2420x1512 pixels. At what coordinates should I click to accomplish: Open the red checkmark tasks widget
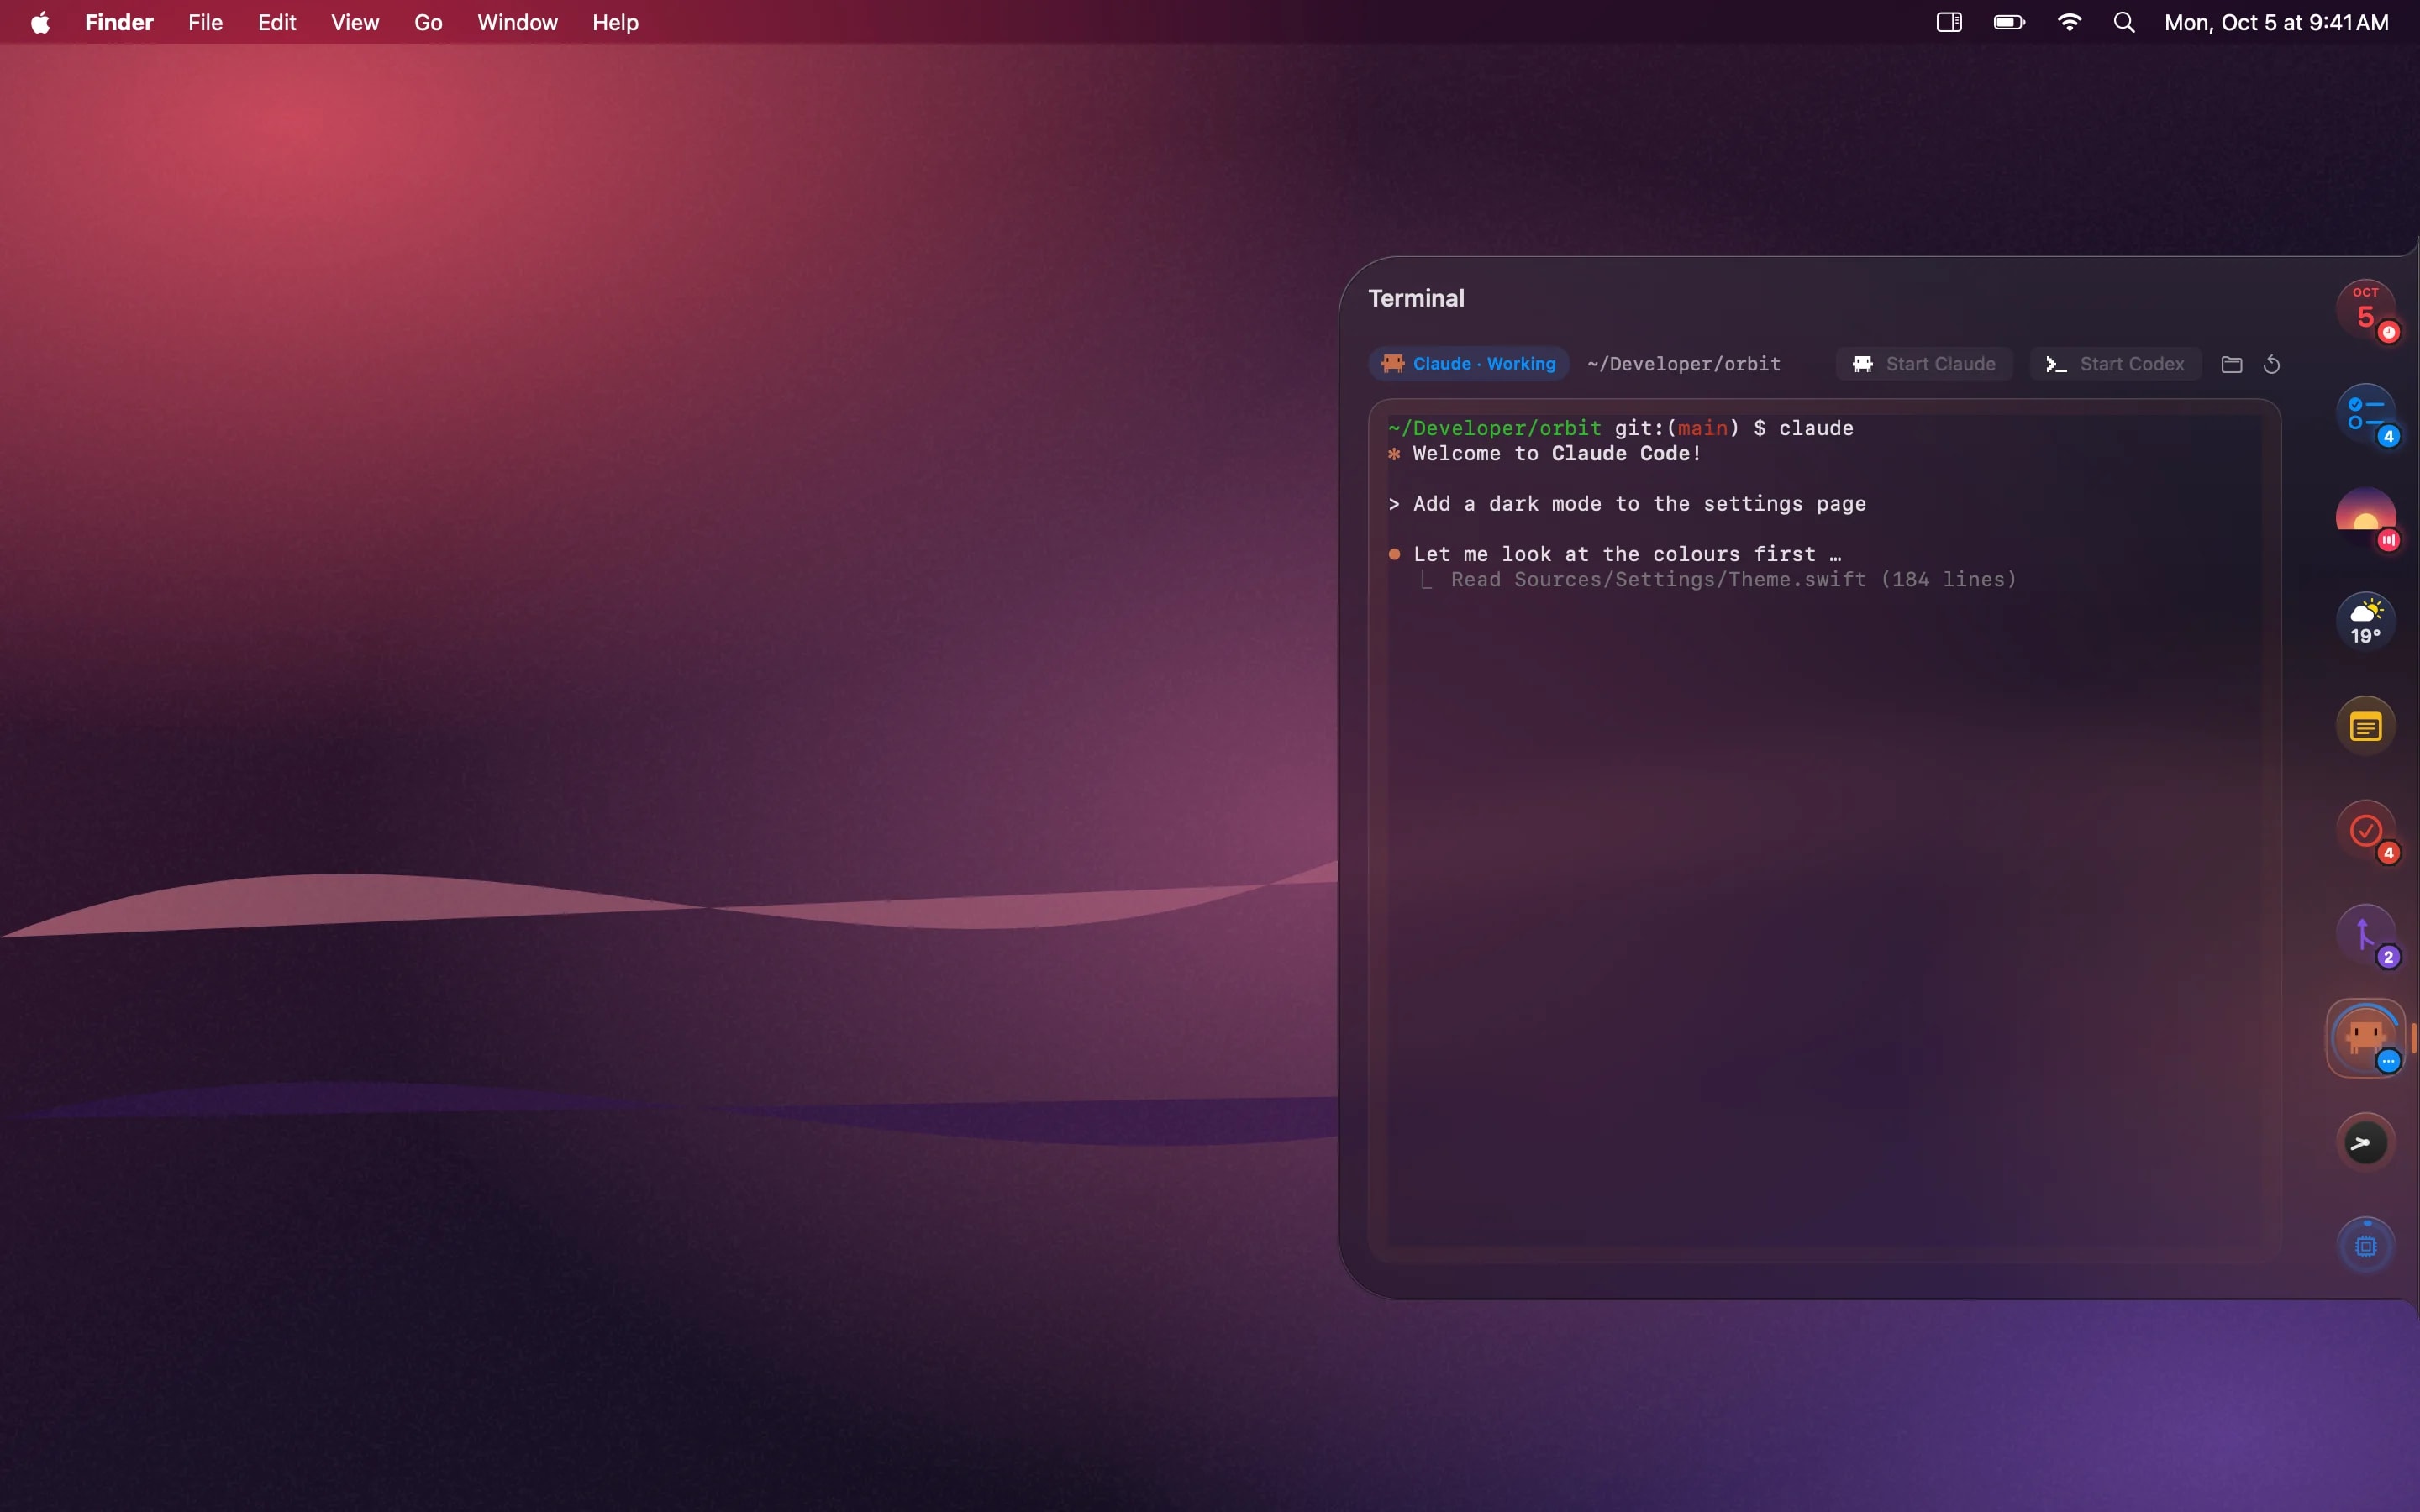[2365, 830]
